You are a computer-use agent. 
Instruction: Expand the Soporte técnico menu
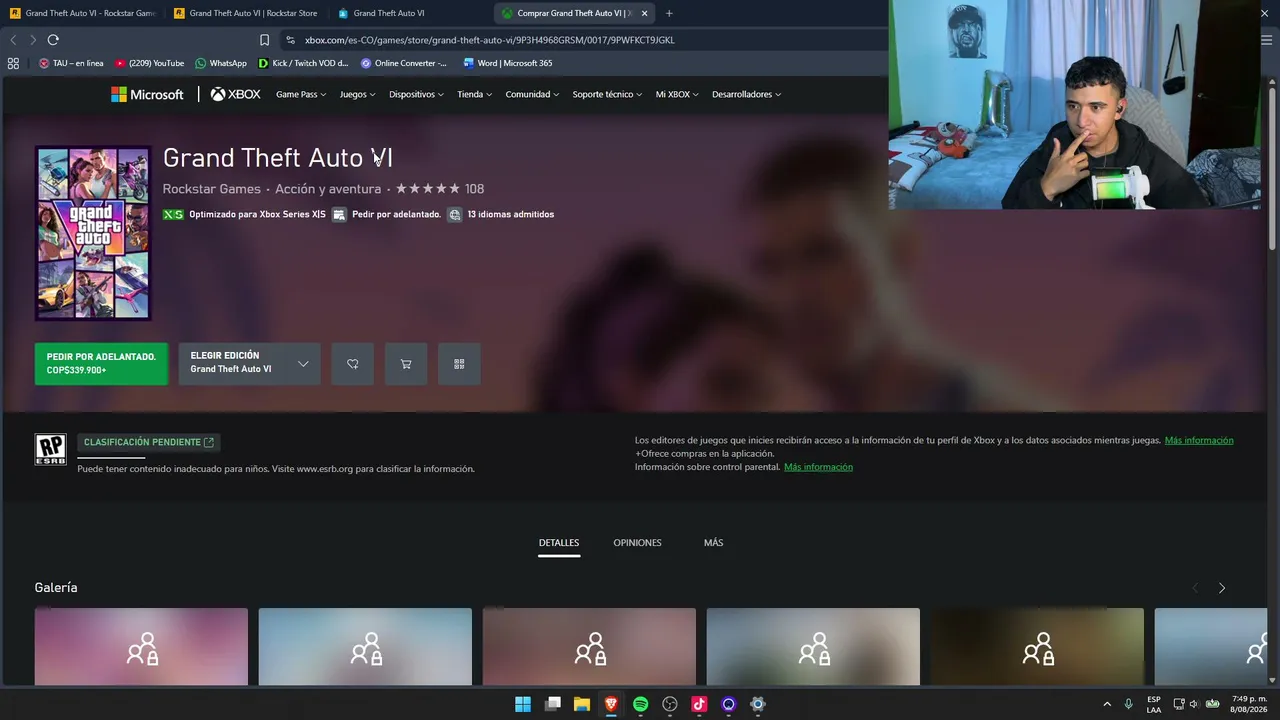[607, 94]
